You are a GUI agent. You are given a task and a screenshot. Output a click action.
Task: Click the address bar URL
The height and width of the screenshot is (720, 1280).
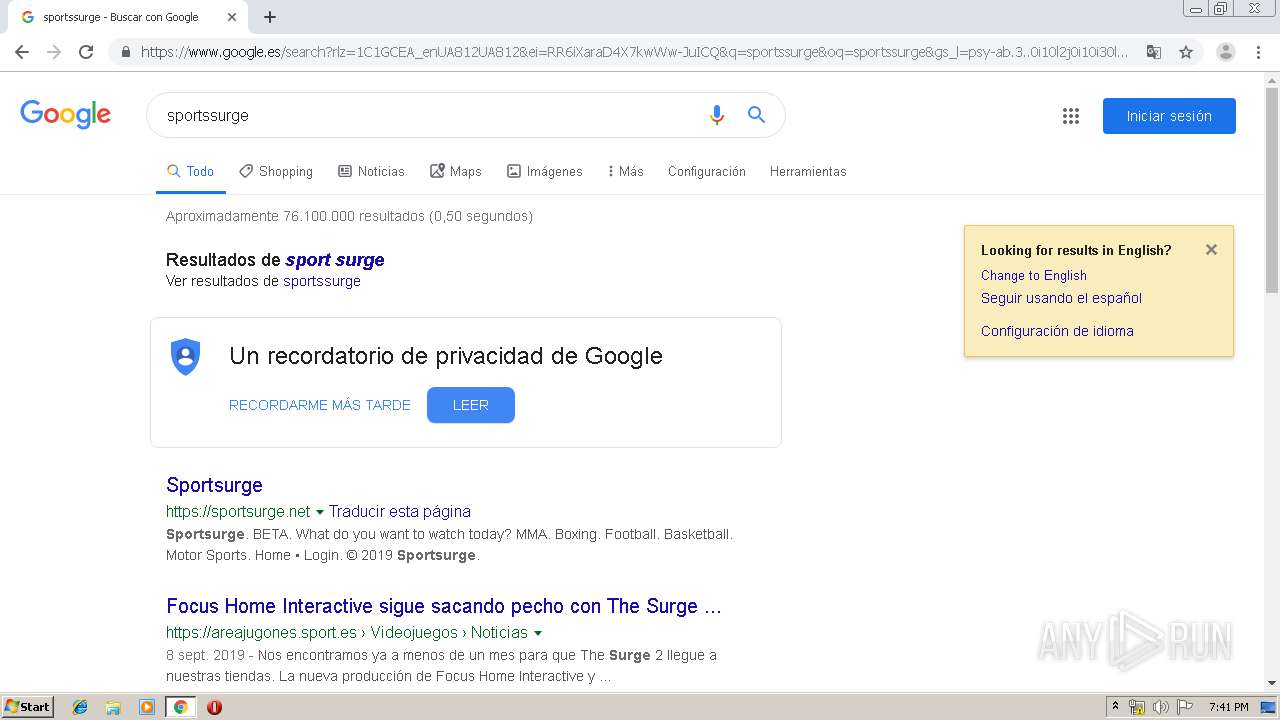point(634,52)
